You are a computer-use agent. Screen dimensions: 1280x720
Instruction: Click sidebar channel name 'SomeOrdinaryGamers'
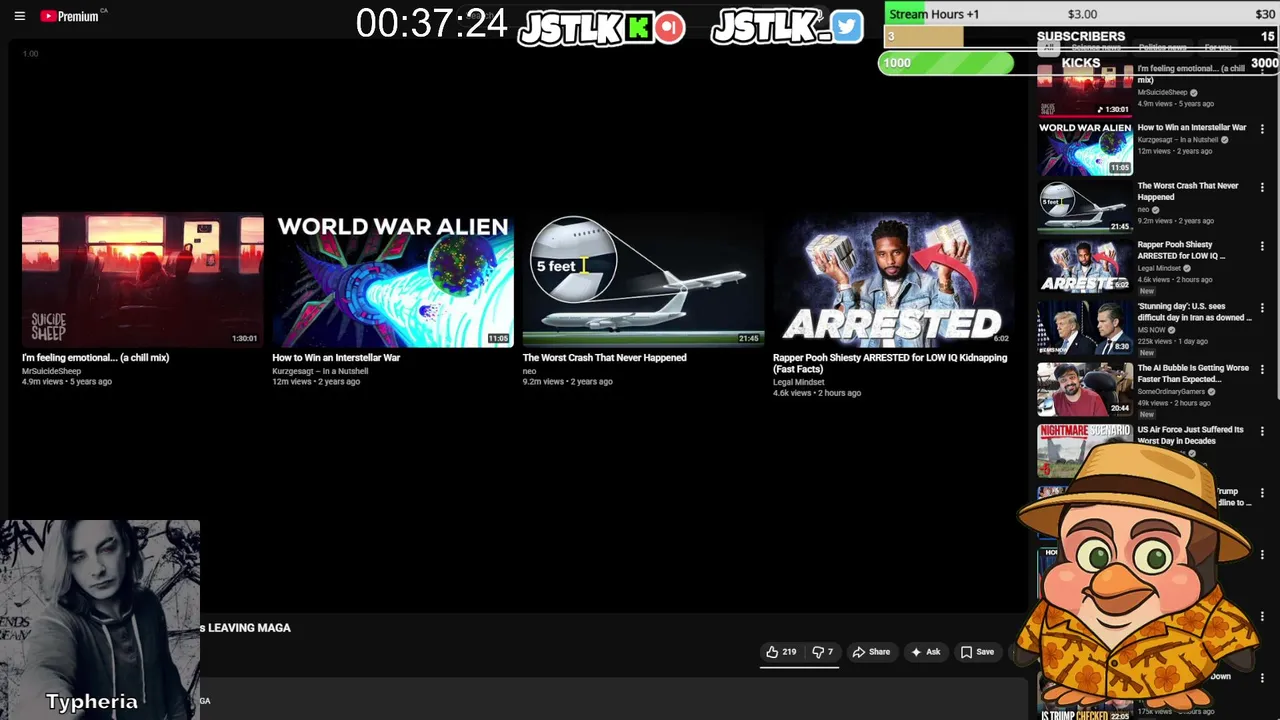click(x=1171, y=392)
